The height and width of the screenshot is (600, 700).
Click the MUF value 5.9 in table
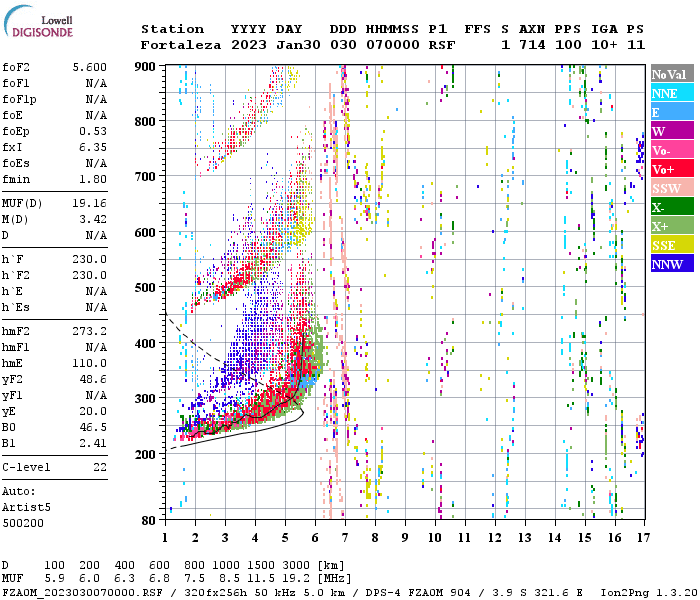(54, 579)
